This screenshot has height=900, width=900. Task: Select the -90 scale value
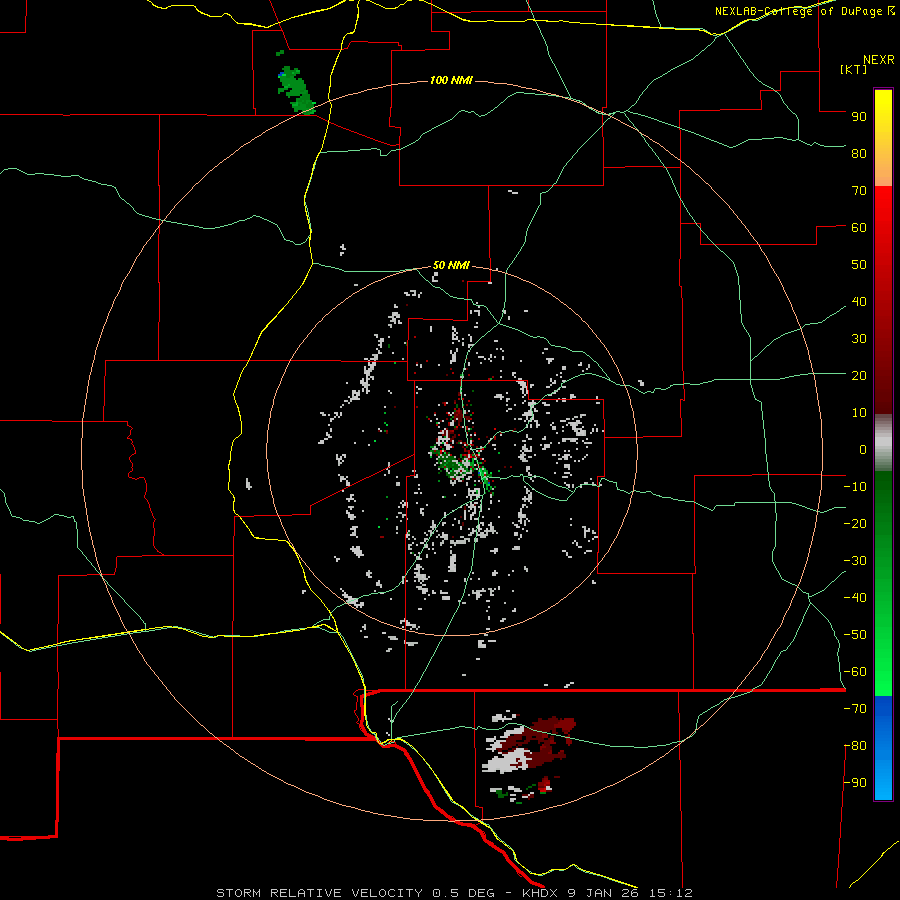click(x=855, y=783)
